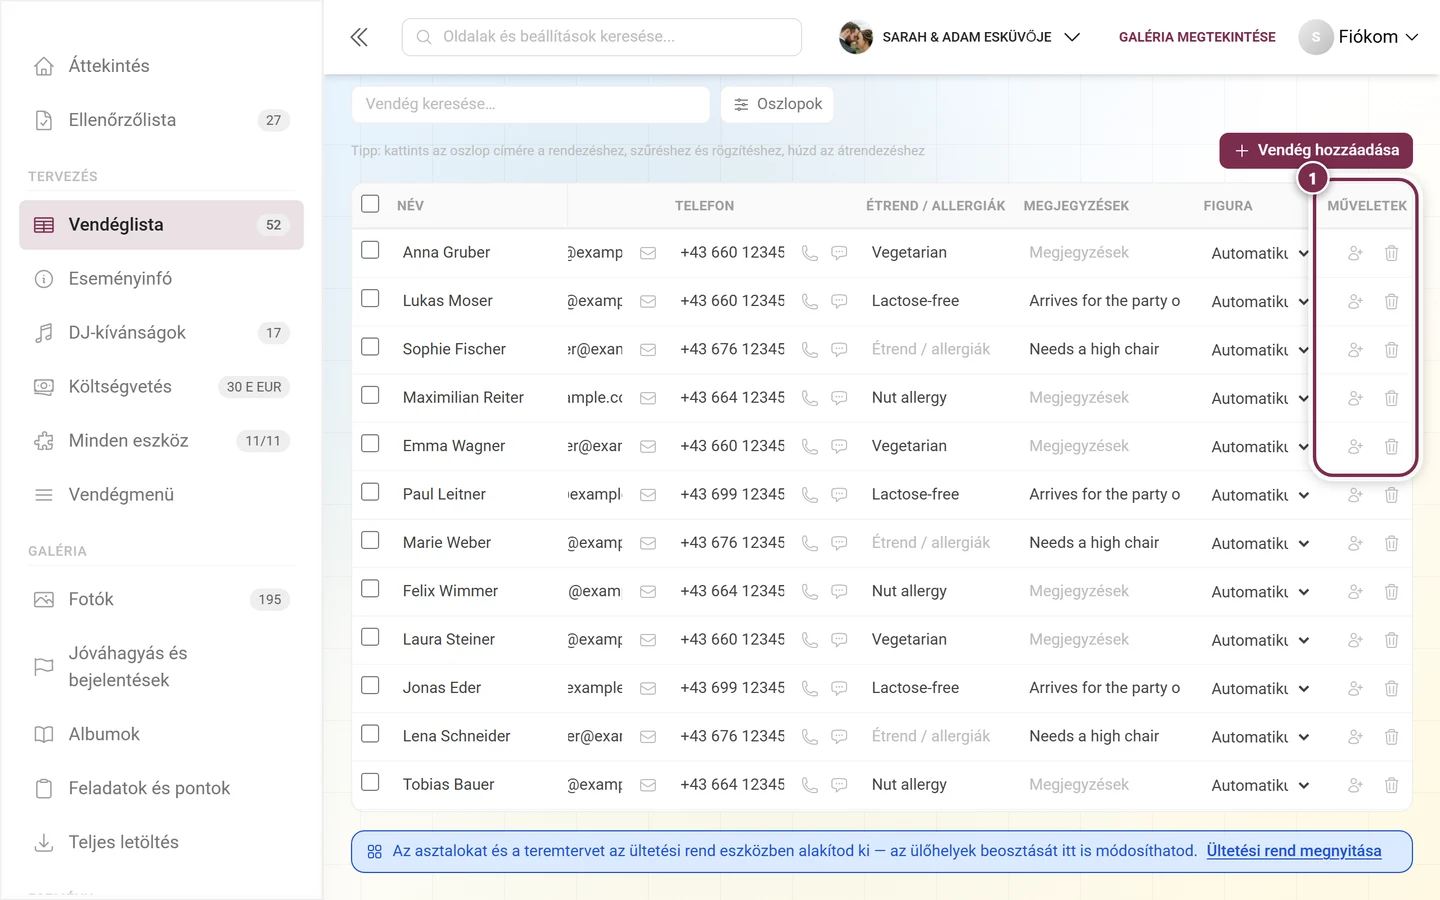This screenshot has height=900, width=1440.
Task: Focus the Vendég keresése search field
Action: (x=531, y=104)
